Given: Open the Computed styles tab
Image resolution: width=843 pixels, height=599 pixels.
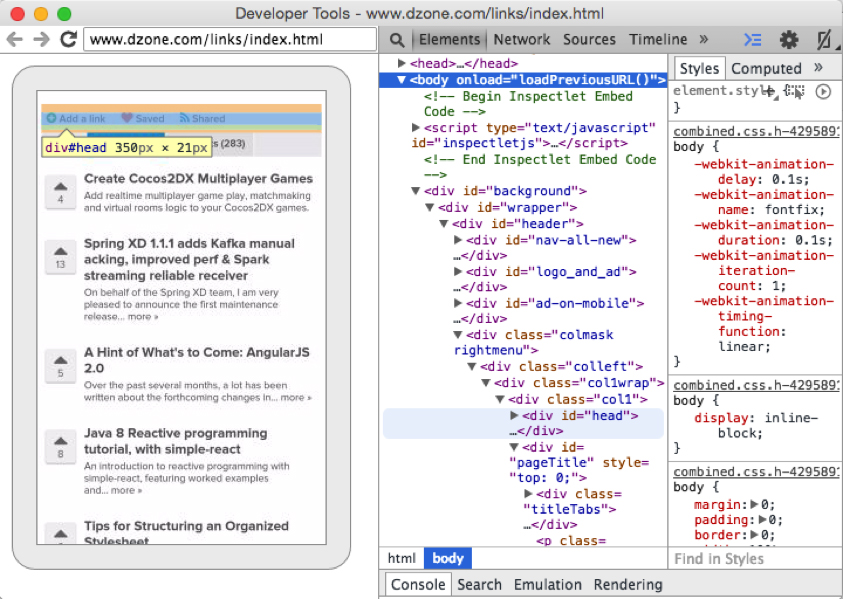Looking at the screenshot, I should click(x=766, y=68).
